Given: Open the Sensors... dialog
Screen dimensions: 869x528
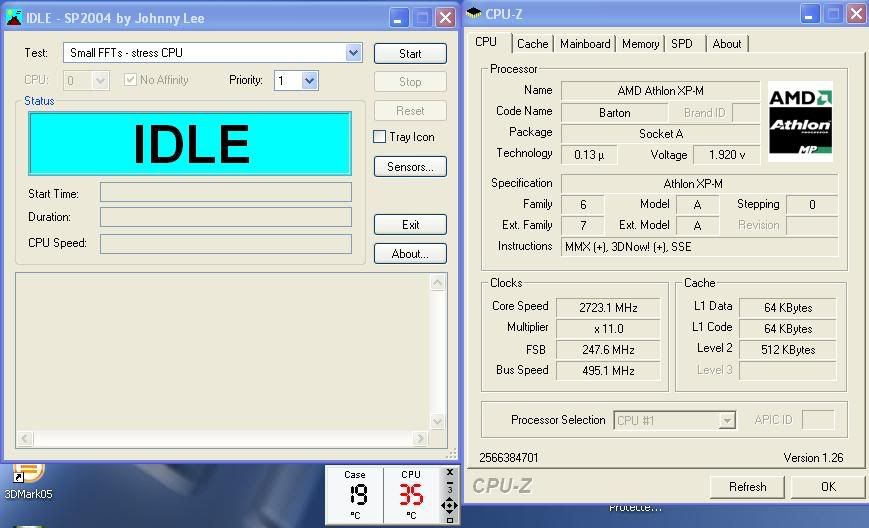Looking at the screenshot, I should pos(410,167).
